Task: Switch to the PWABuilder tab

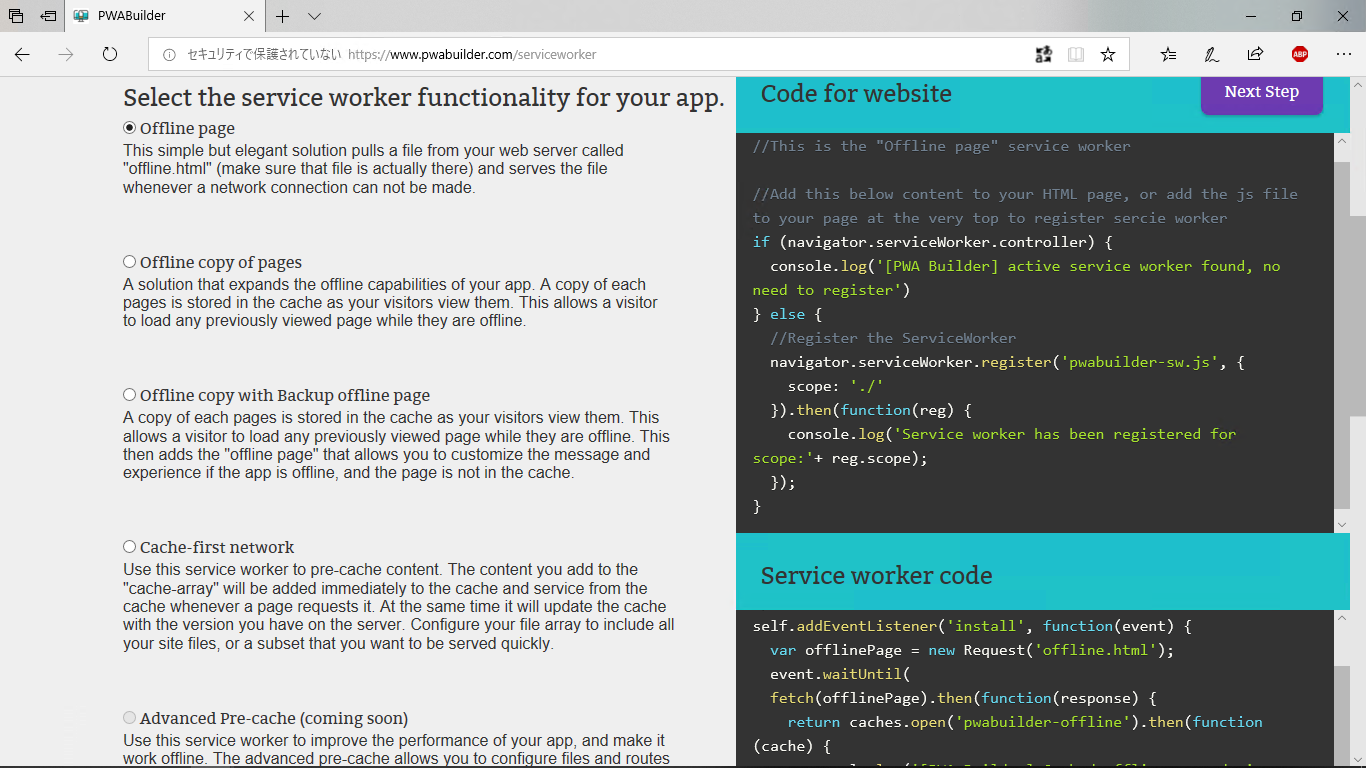Action: pos(165,16)
